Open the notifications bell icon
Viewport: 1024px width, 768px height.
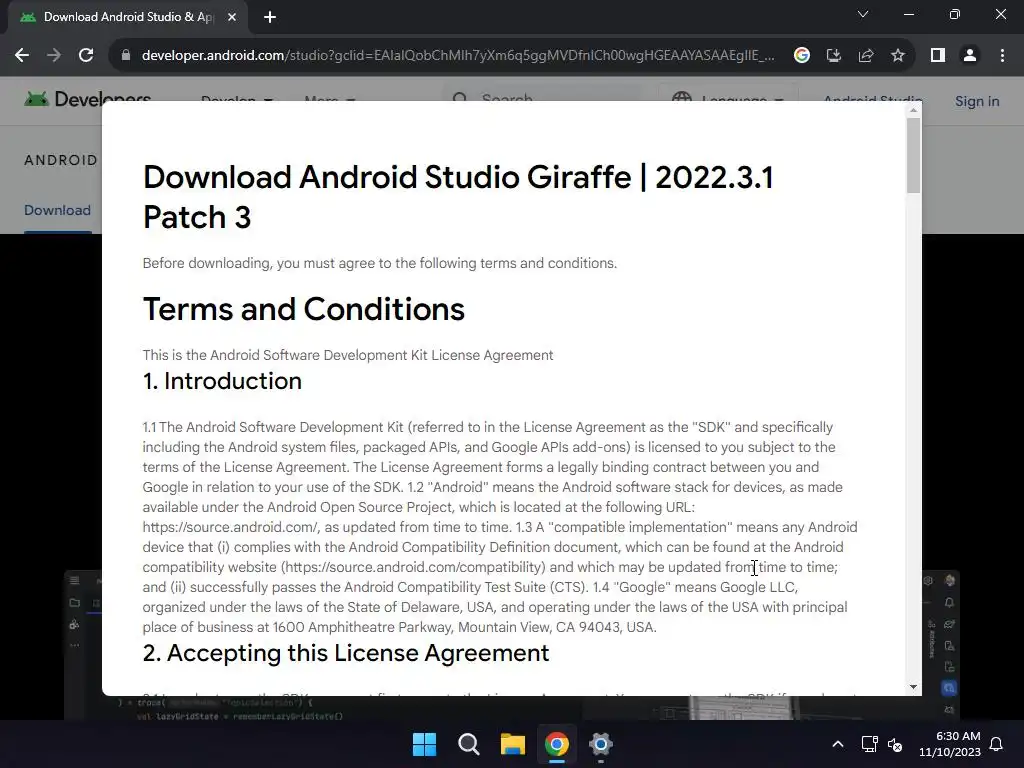point(997,744)
